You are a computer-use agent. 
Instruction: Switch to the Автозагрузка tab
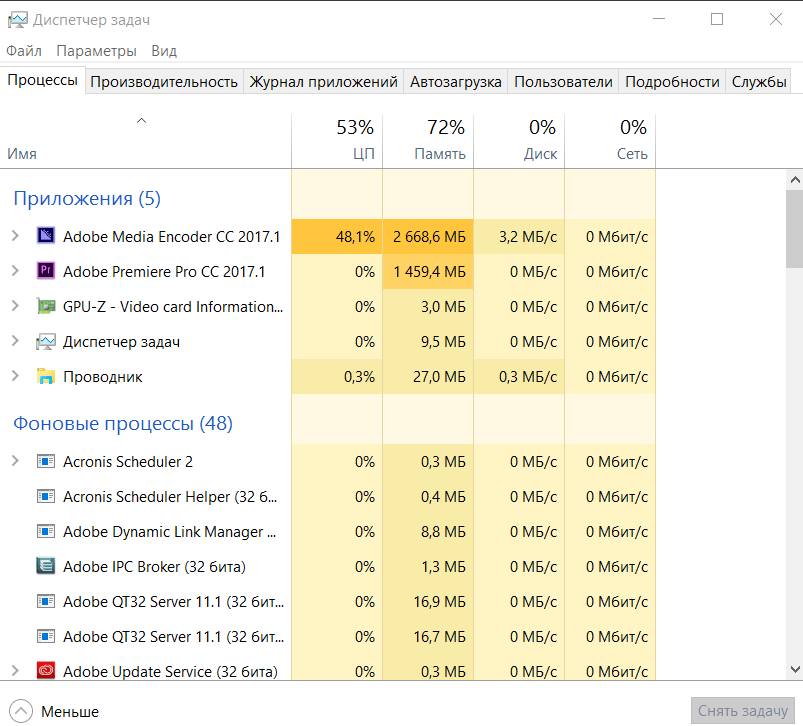(455, 82)
